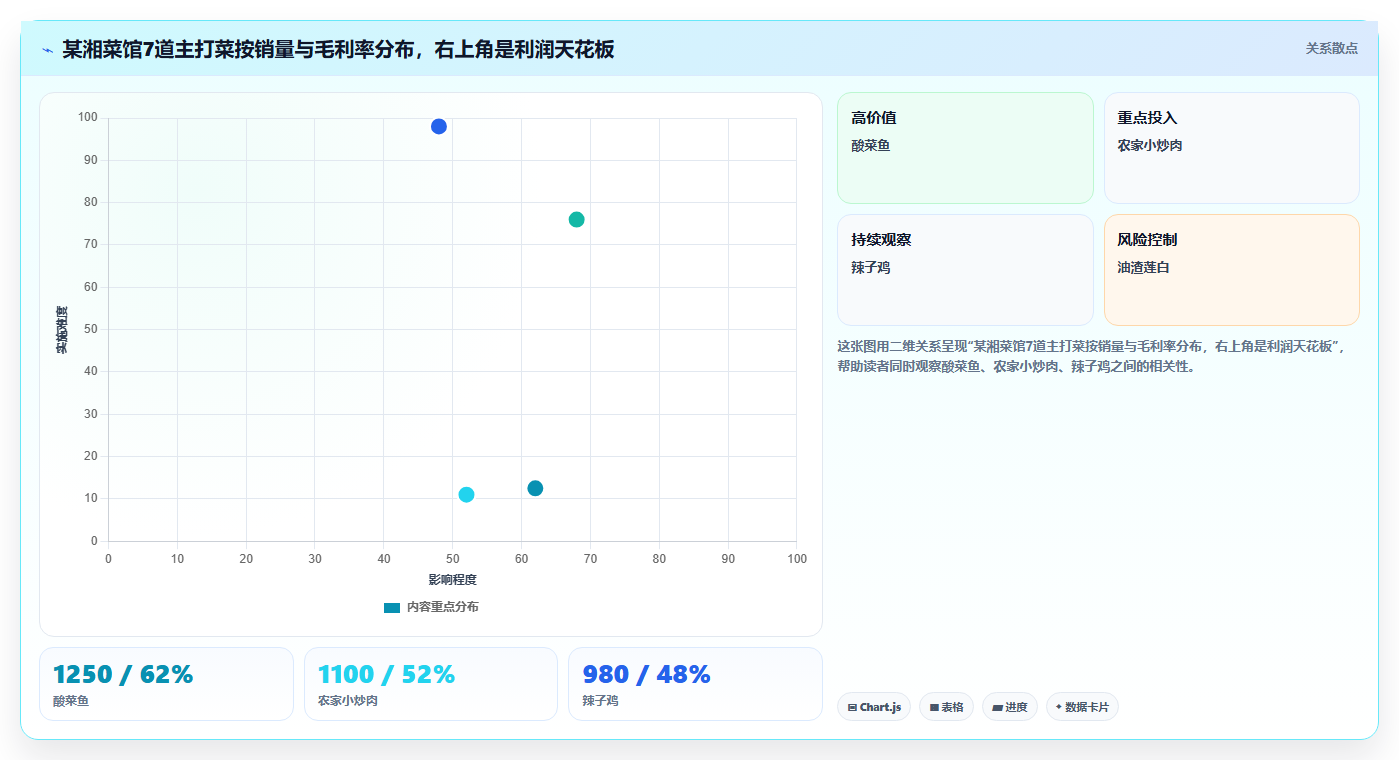Open the 高价值 酸菜鱼 card

click(x=965, y=148)
